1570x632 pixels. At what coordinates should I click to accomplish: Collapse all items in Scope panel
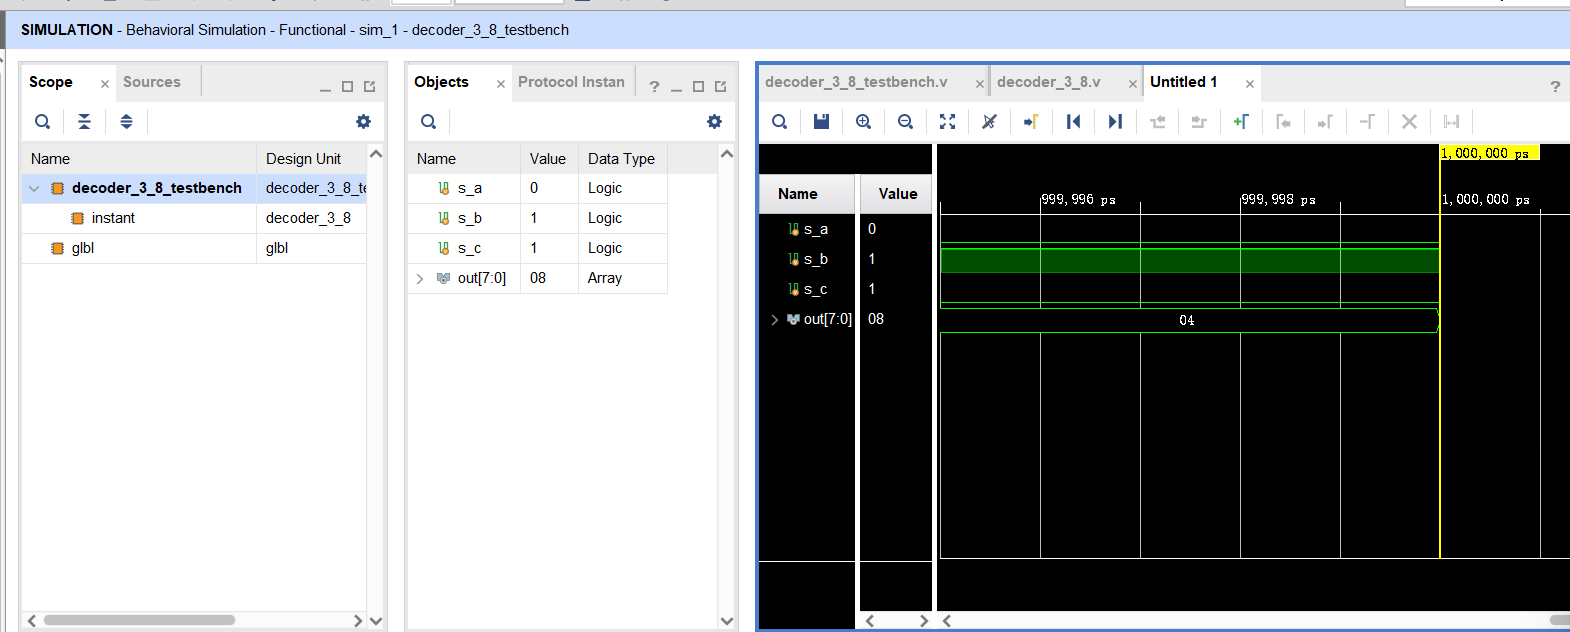84,121
